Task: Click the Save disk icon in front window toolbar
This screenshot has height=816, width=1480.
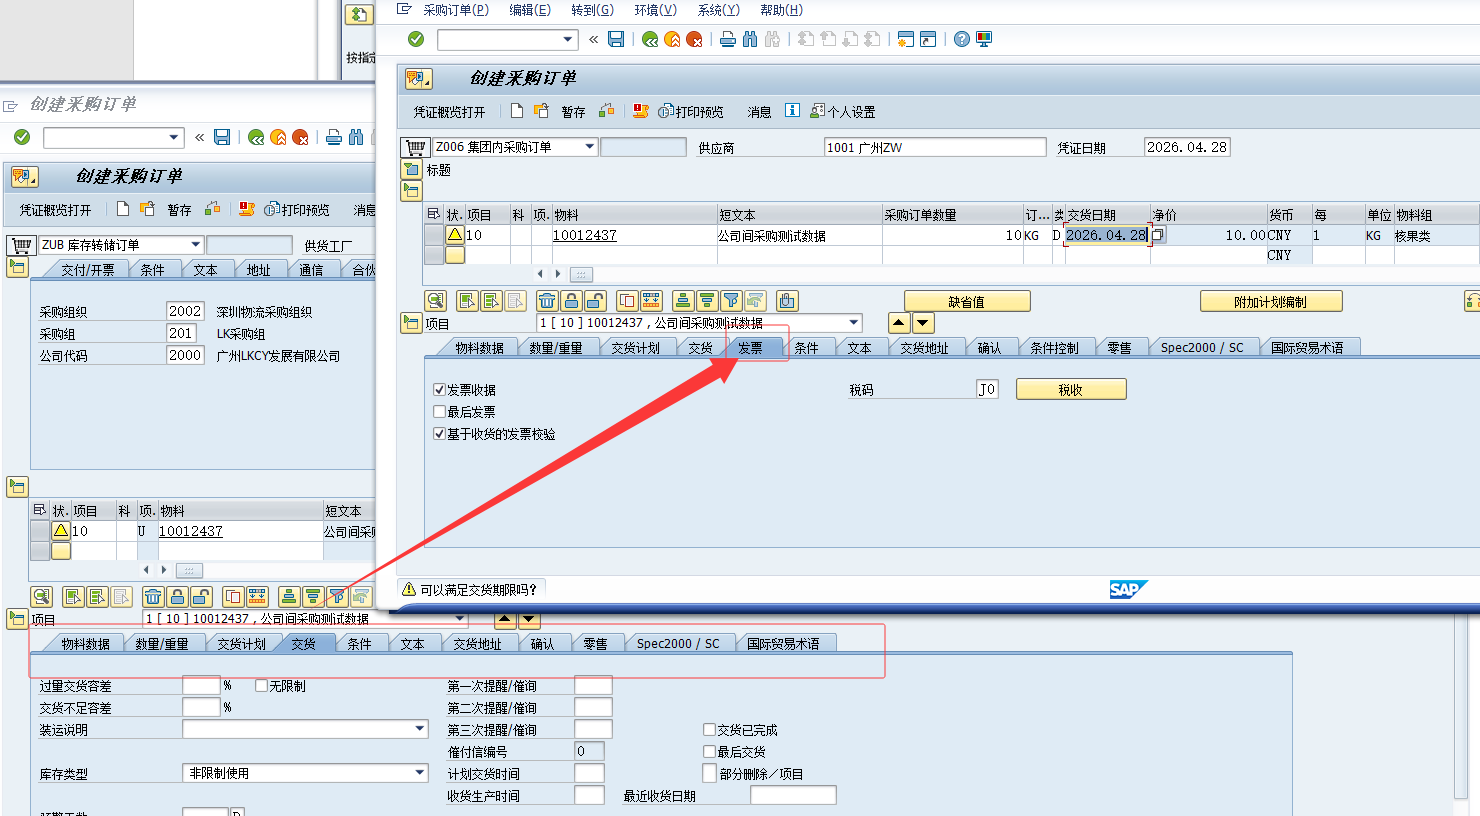Action: point(616,39)
